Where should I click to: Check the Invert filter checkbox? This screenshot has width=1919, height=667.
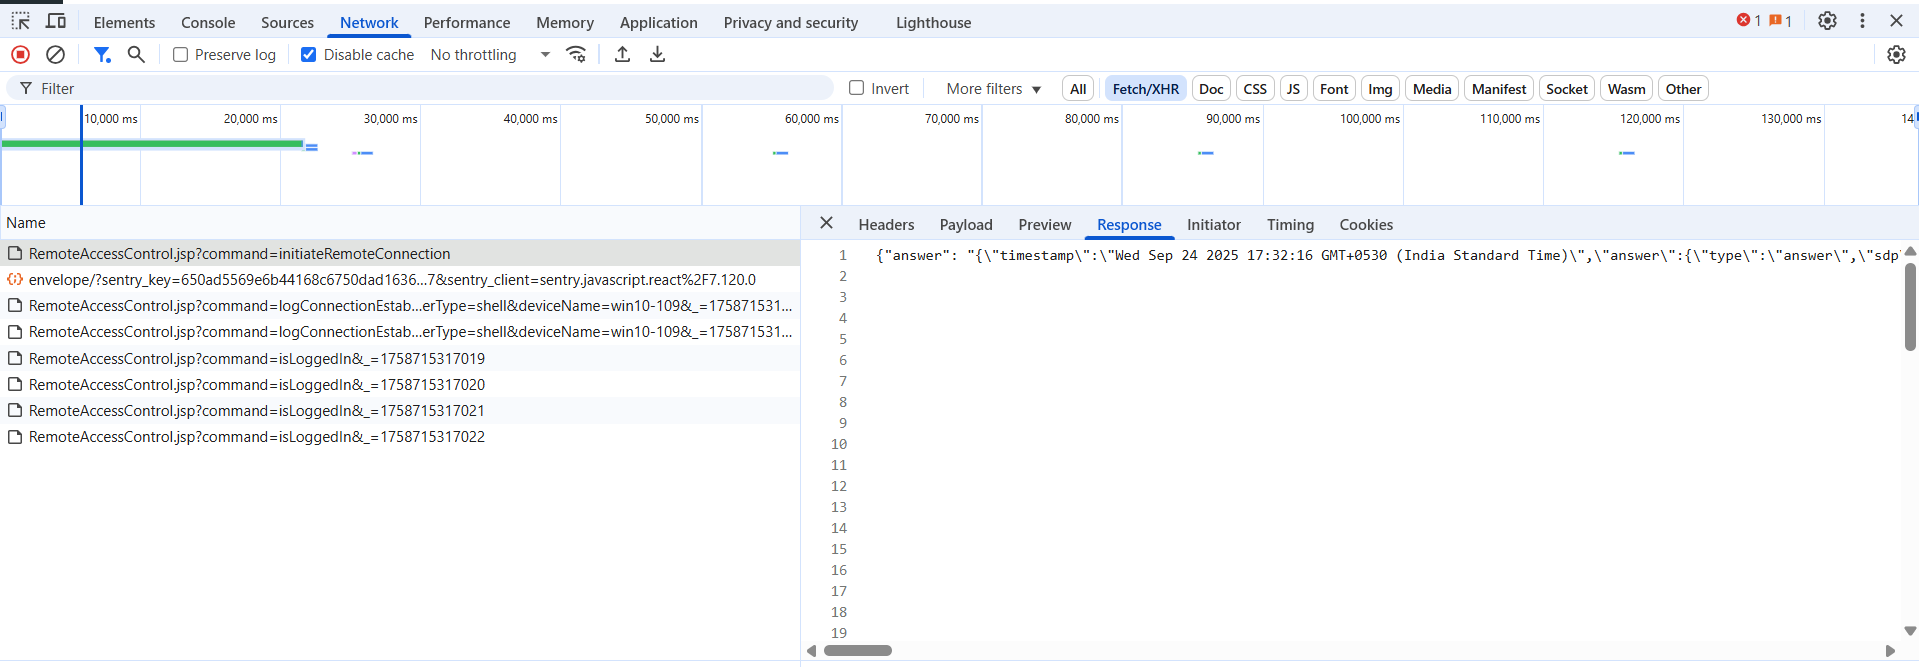pyautogui.click(x=857, y=88)
